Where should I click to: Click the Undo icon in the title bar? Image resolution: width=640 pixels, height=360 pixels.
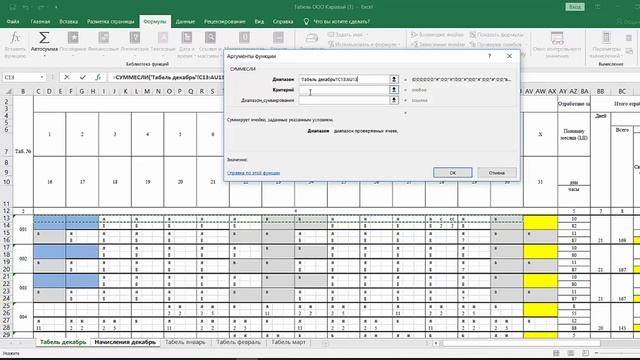[27, 7]
